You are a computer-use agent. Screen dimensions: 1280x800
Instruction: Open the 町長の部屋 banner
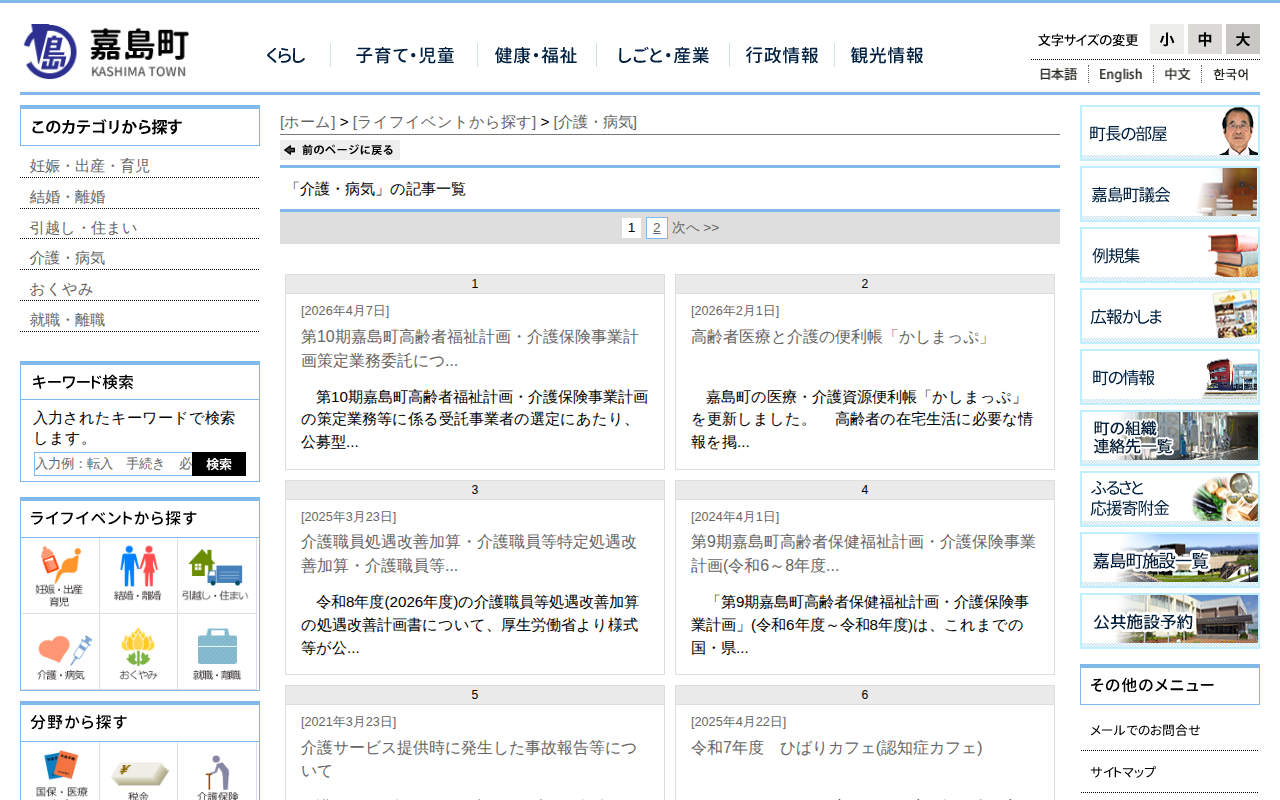point(1169,133)
